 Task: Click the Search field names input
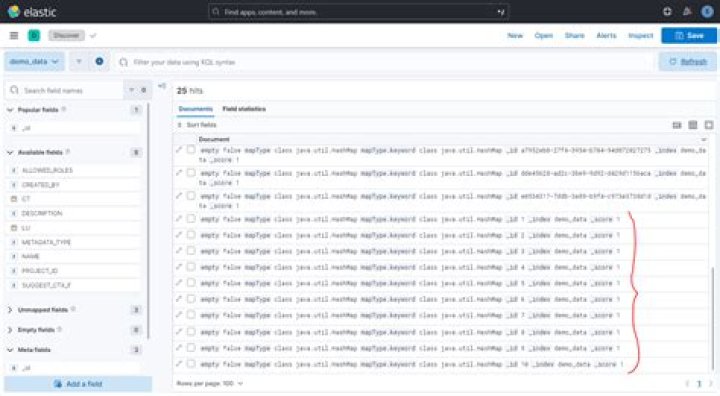pos(64,91)
